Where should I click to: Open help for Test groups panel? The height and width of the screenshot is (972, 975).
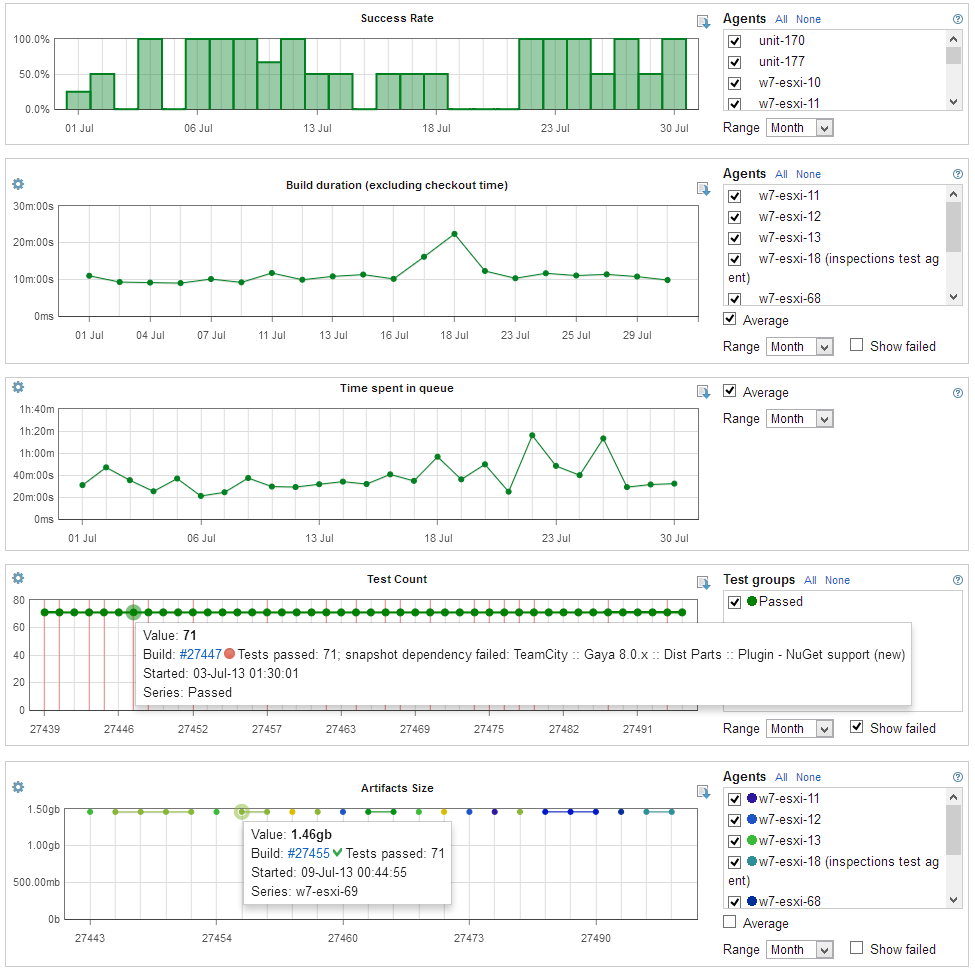957,579
